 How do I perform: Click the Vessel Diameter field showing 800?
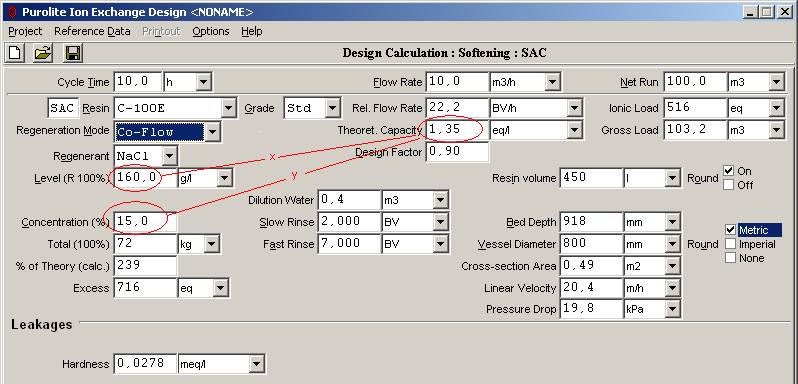[591, 244]
